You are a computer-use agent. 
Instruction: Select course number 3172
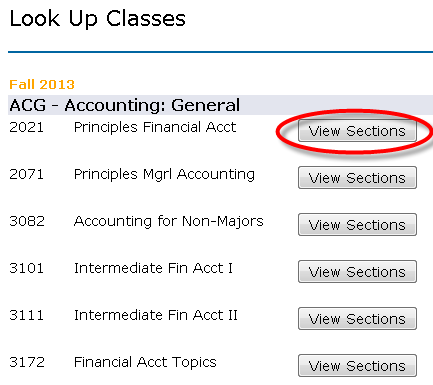pyautogui.click(x=27, y=362)
